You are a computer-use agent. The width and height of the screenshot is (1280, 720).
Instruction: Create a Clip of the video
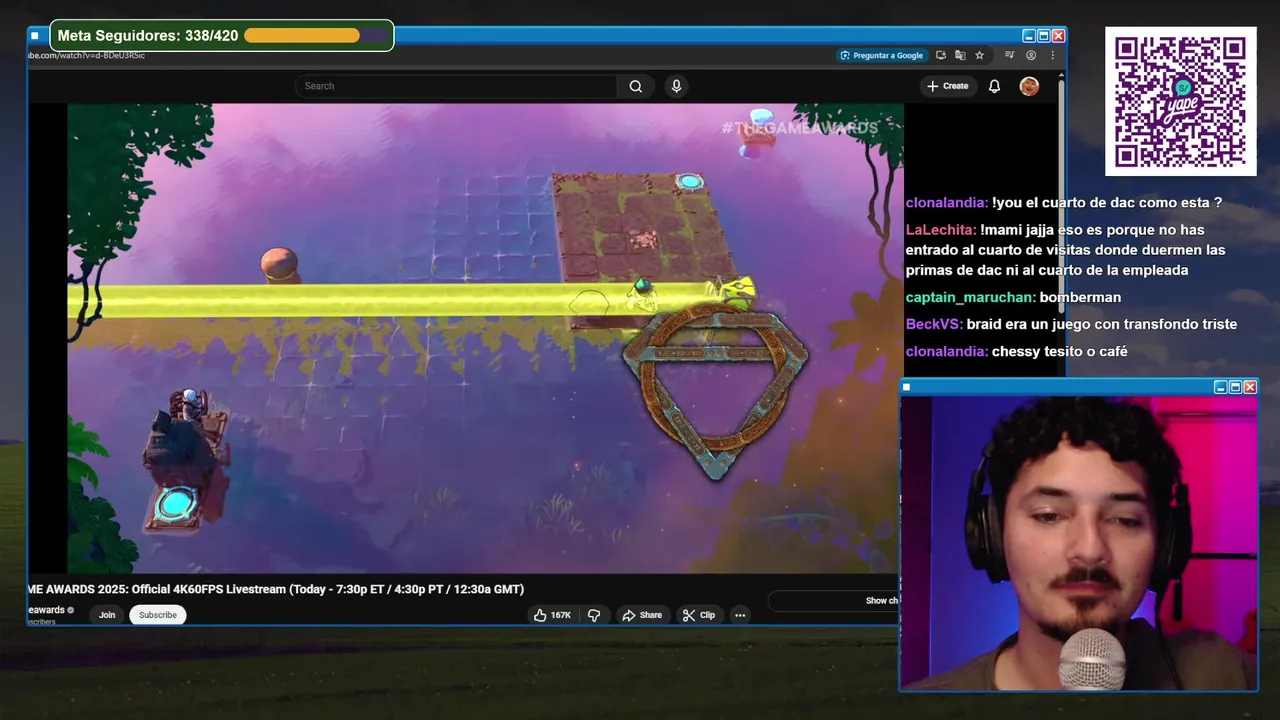699,615
